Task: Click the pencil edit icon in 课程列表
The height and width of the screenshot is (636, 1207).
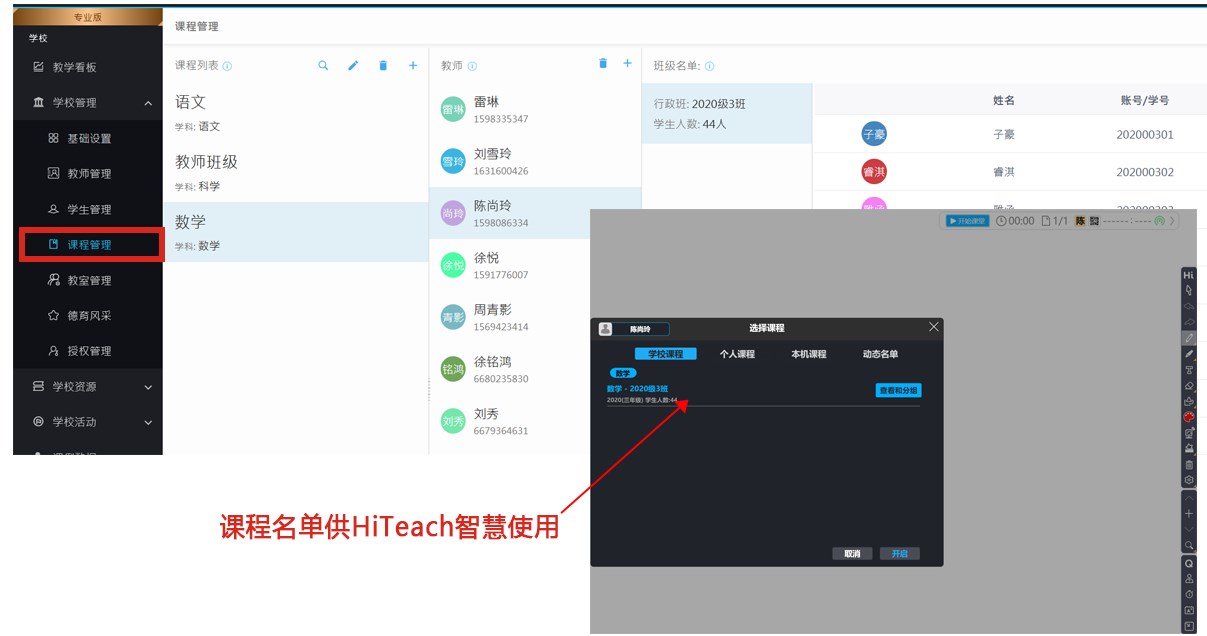Action: [x=353, y=66]
